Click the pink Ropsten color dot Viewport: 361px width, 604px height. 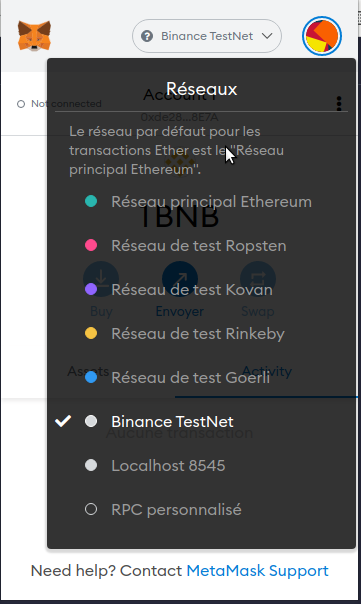(x=91, y=245)
